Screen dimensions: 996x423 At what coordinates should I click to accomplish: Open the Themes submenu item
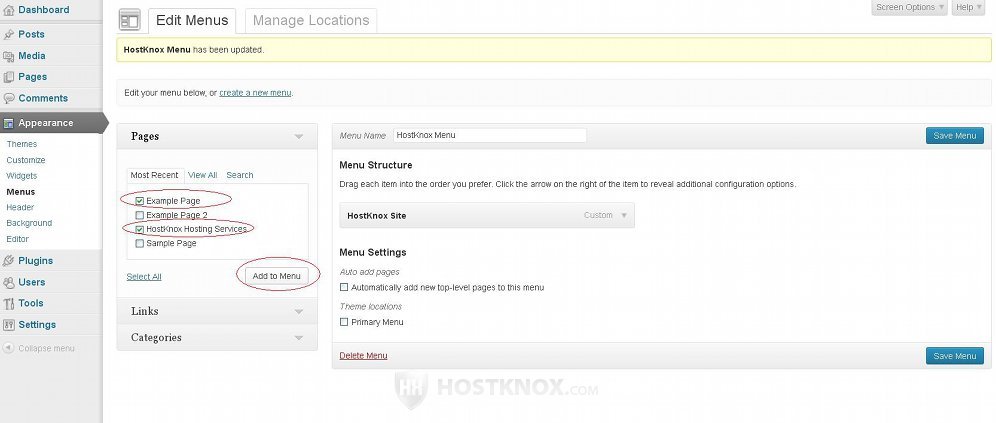tap(22, 144)
